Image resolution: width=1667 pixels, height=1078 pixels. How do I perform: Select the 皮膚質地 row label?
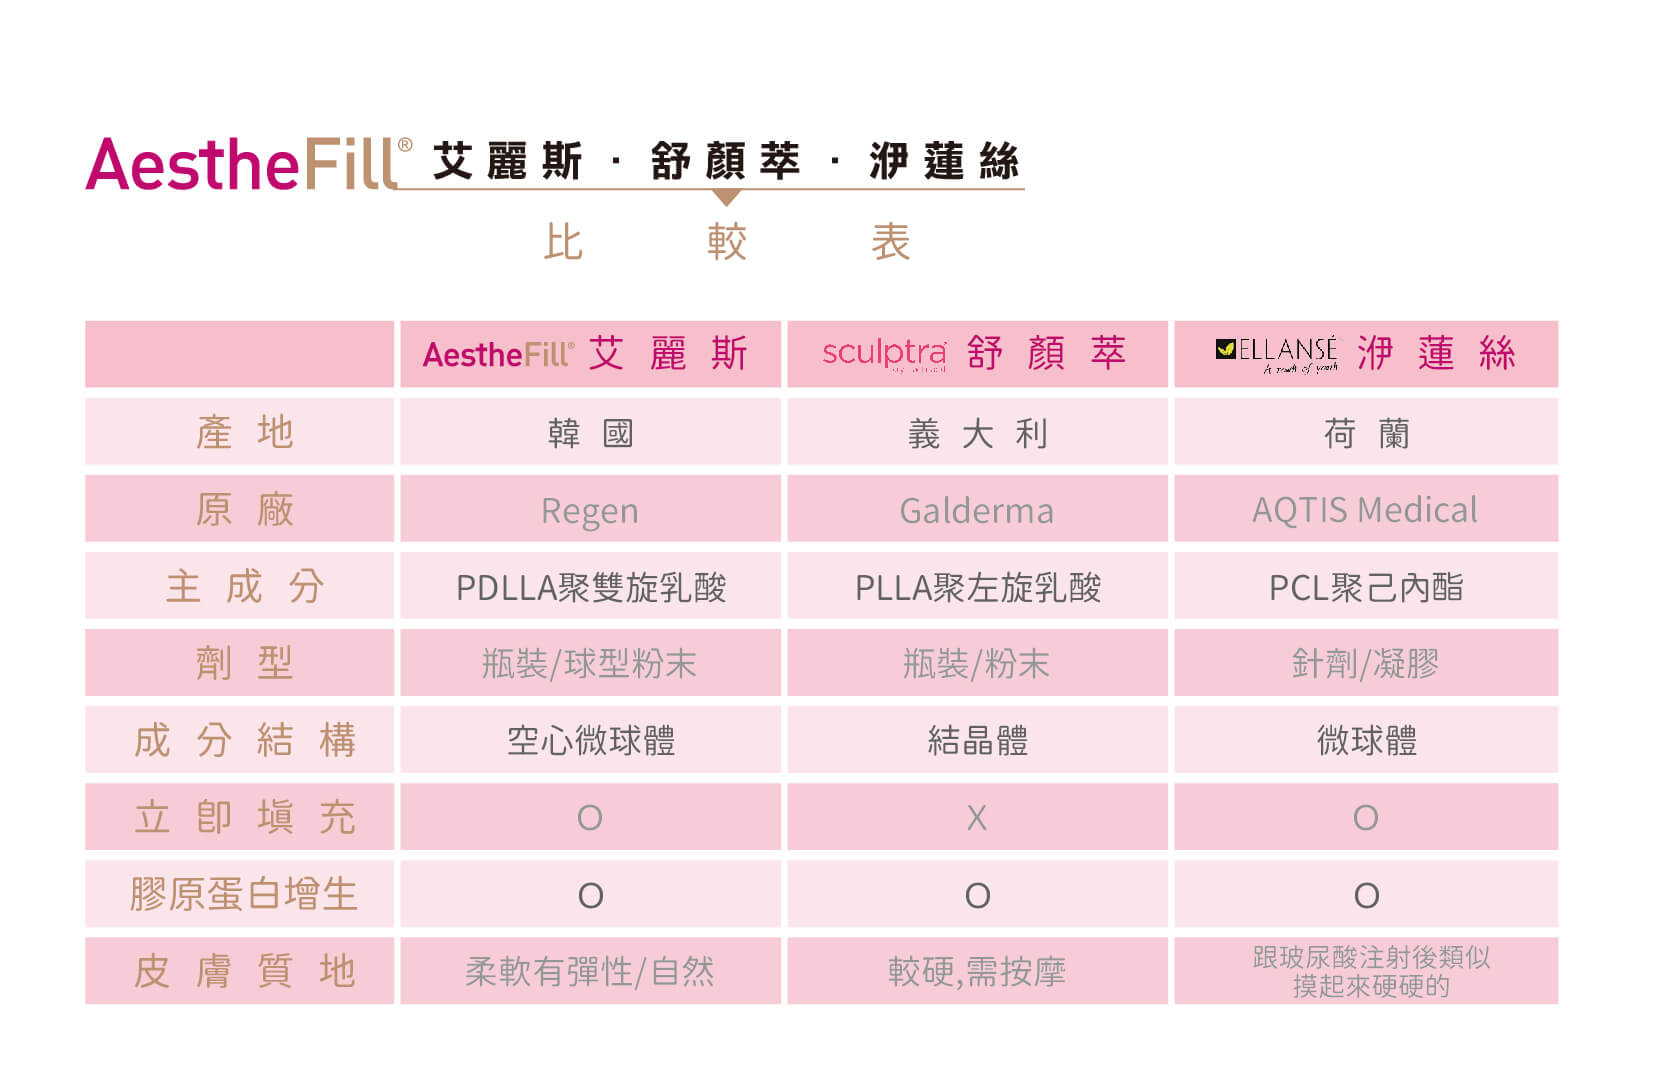[x=244, y=971]
